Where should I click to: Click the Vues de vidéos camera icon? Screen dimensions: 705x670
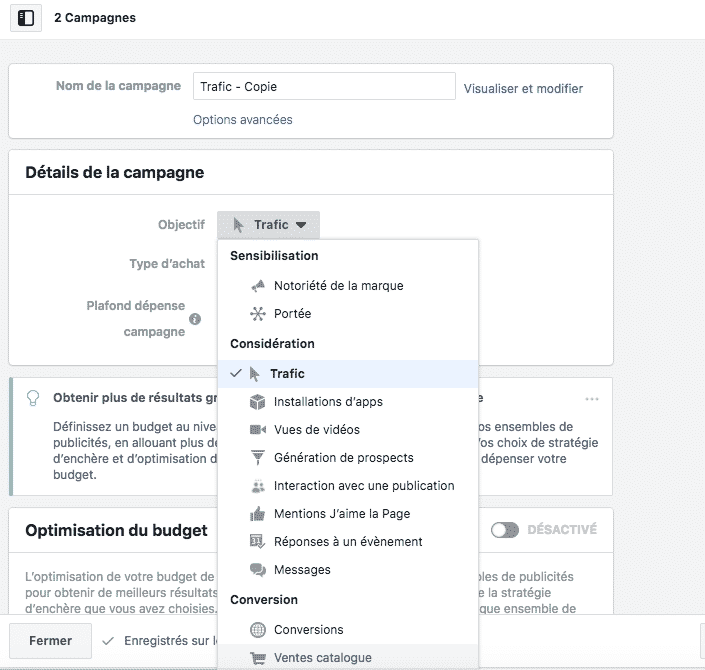[x=258, y=430]
